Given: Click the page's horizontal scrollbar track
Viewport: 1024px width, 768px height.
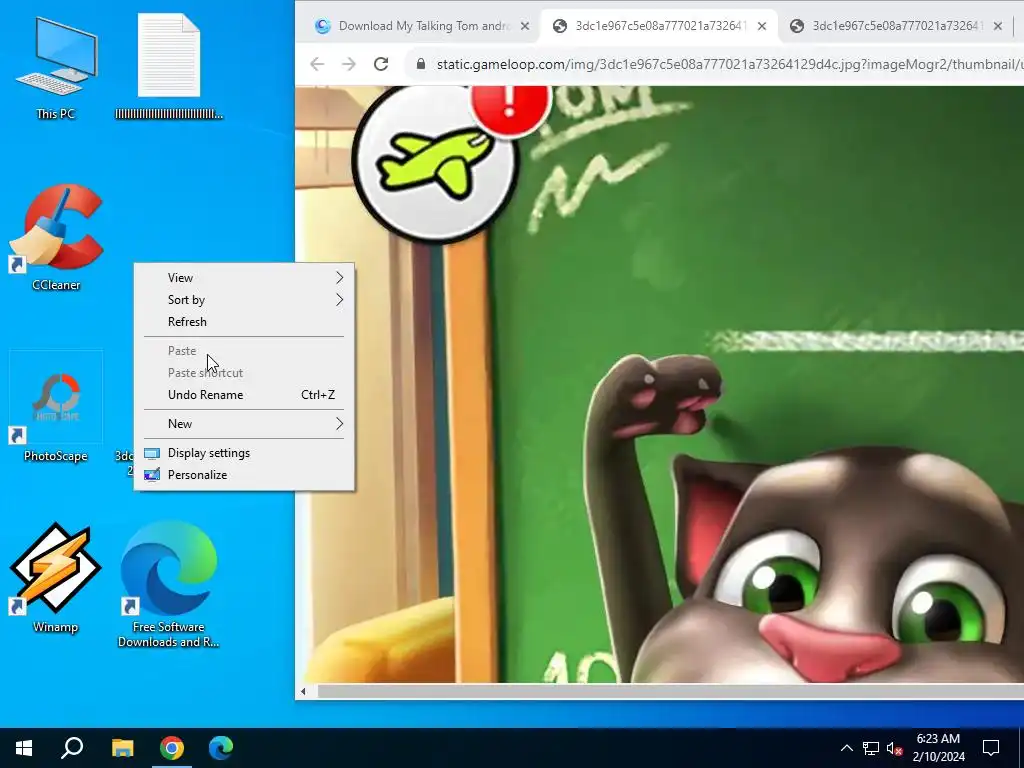Looking at the screenshot, I should [670, 692].
